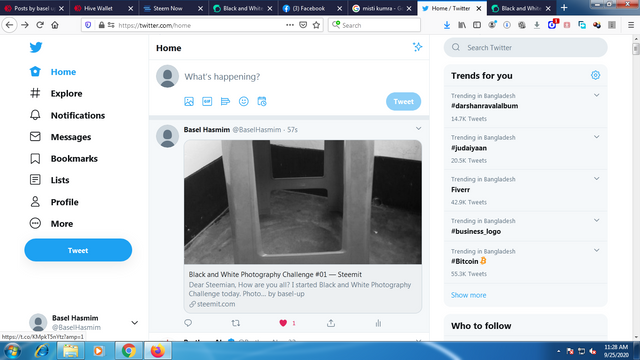
Task: Add a poll to tweet
Action: 225,102
